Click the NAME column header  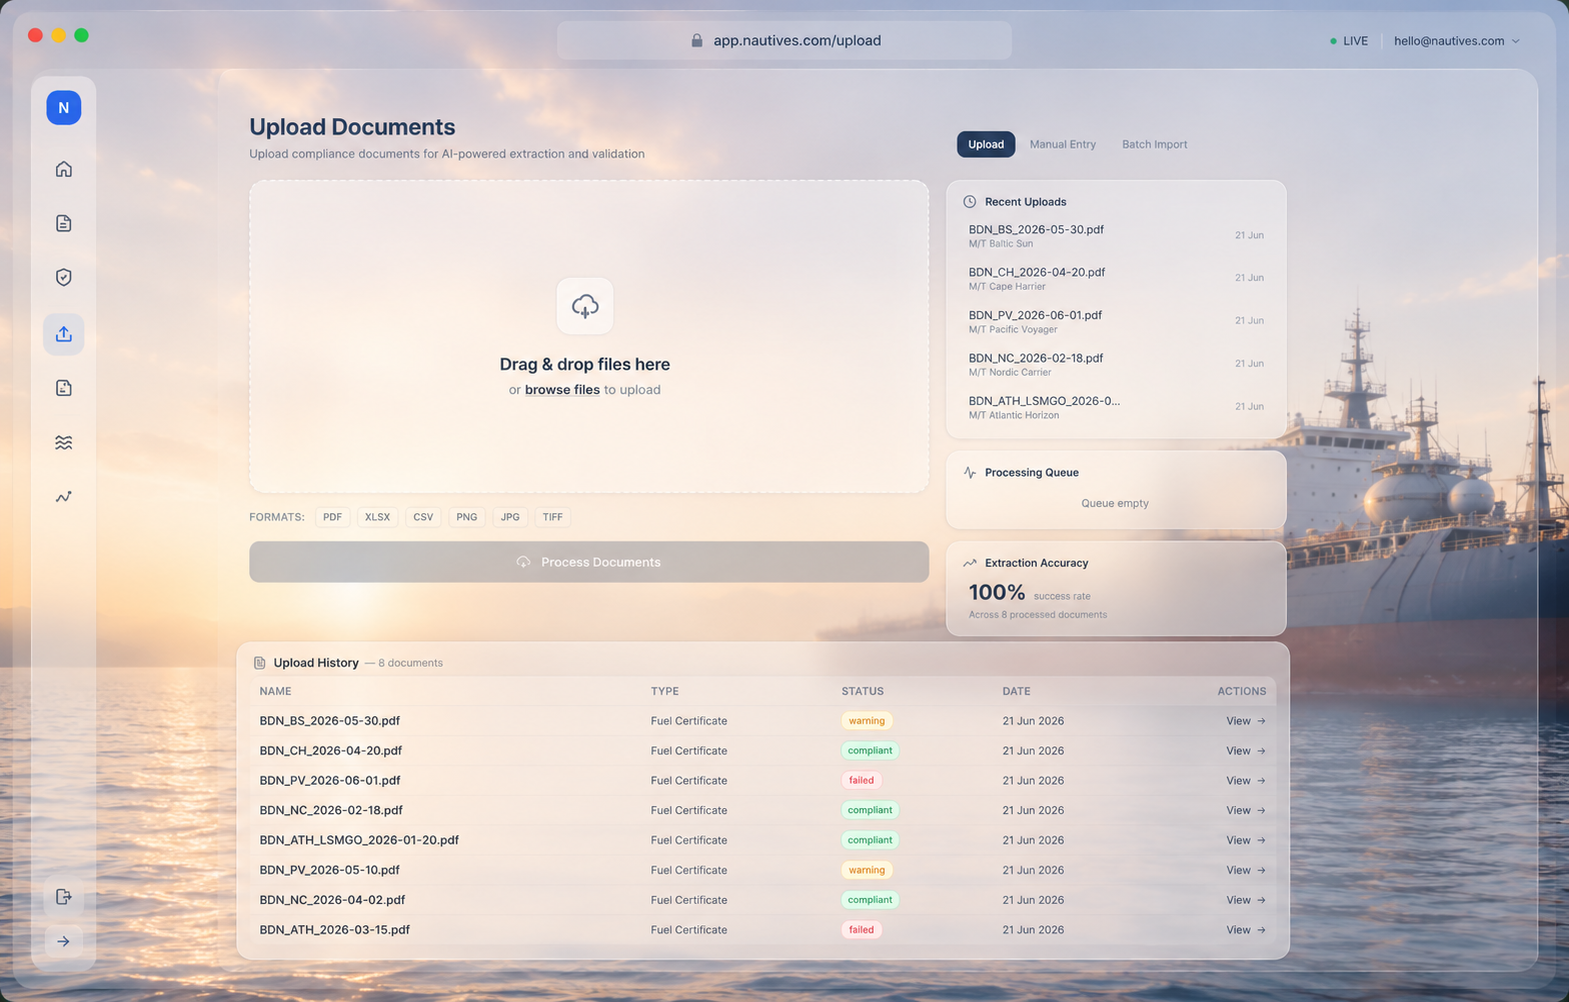click(x=275, y=691)
